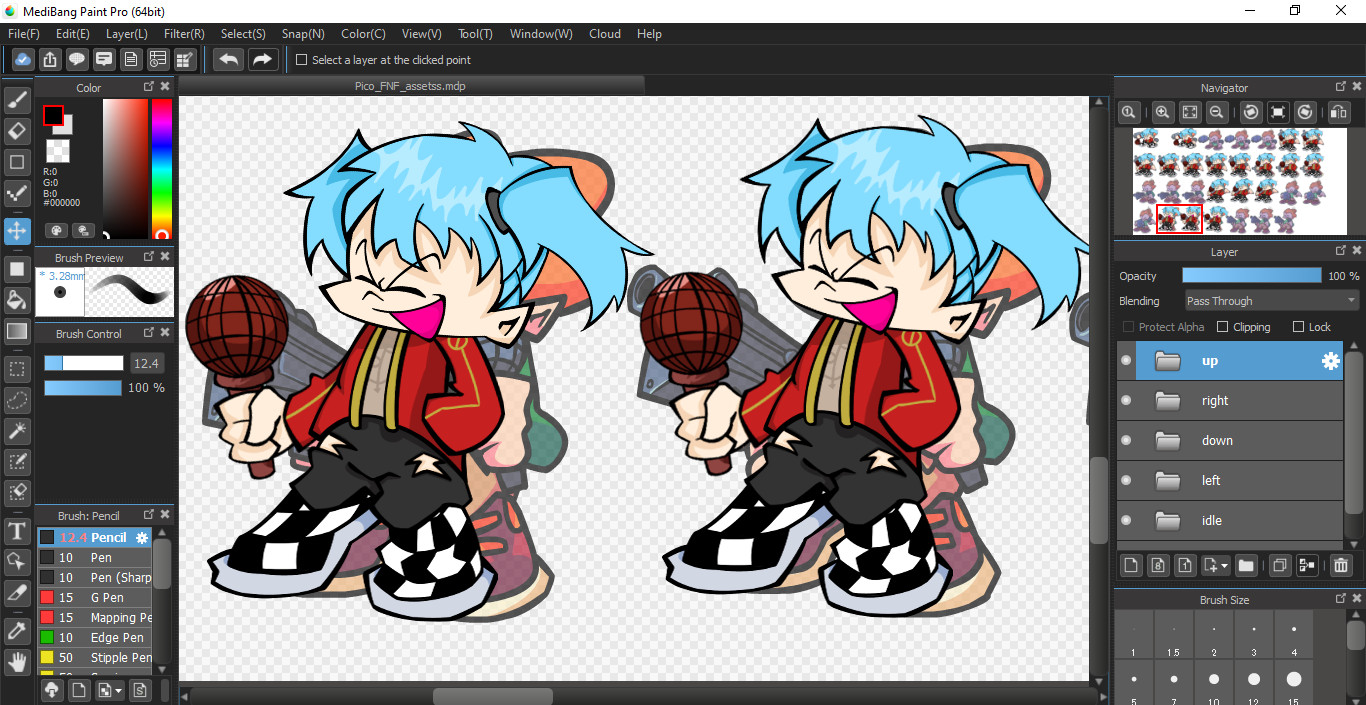Select the Text tool
The width and height of the screenshot is (1366, 705).
pyautogui.click(x=17, y=530)
